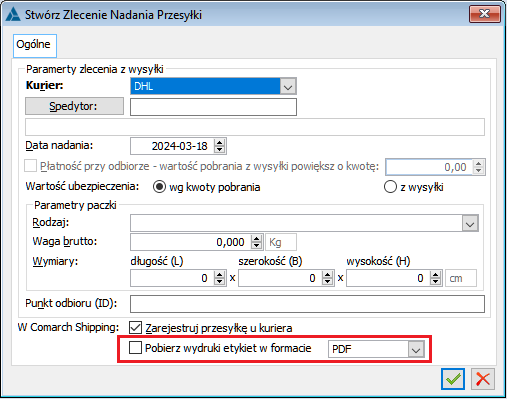Viewport: 507px width, 399px height.
Task: Click the Kg unit field
Action: 281,242
